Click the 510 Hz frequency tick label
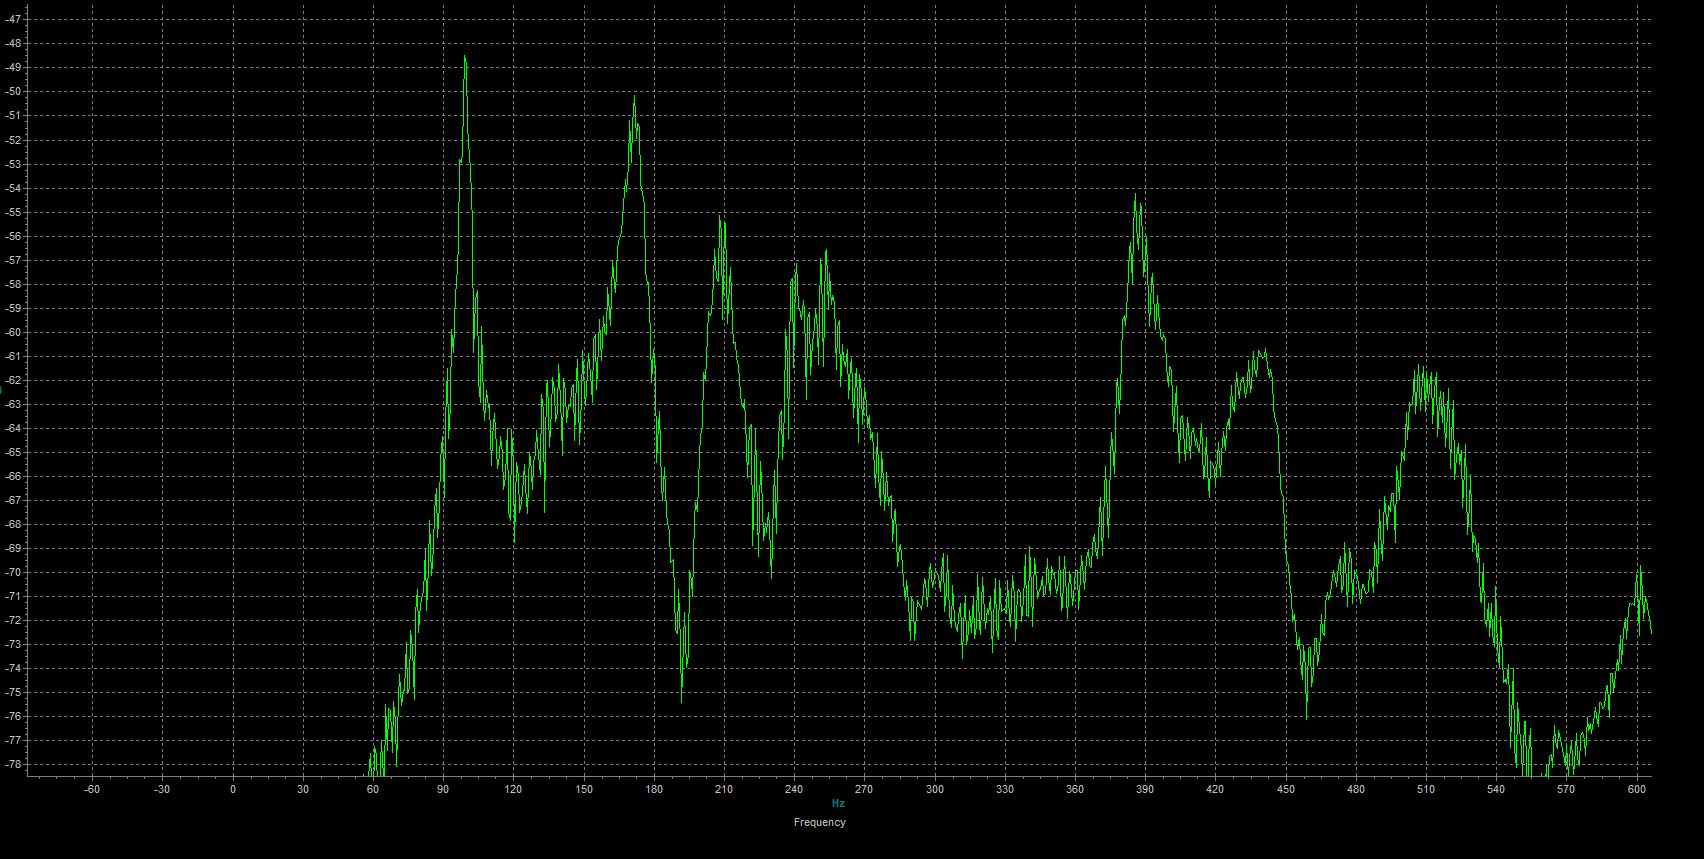The height and width of the screenshot is (859, 1704). pos(1426,789)
